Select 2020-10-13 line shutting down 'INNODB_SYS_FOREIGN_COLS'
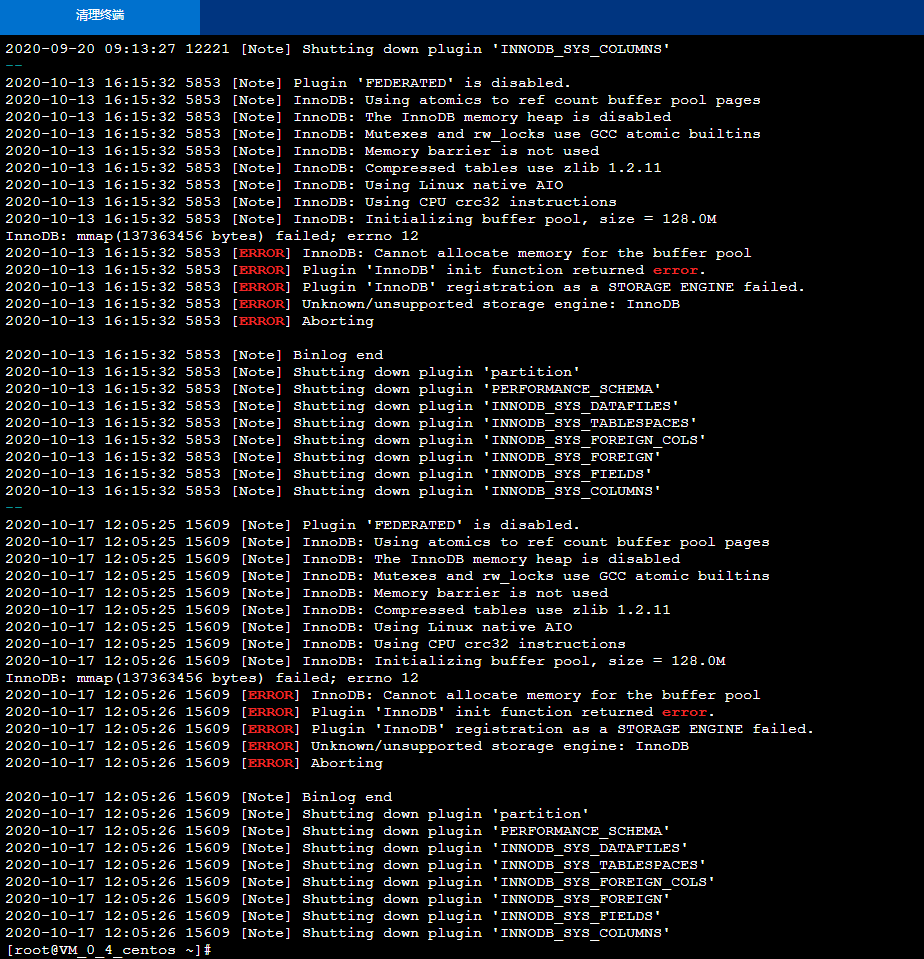This screenshot has height=959, width=924. pyautogui.click(x=355, y=440)
